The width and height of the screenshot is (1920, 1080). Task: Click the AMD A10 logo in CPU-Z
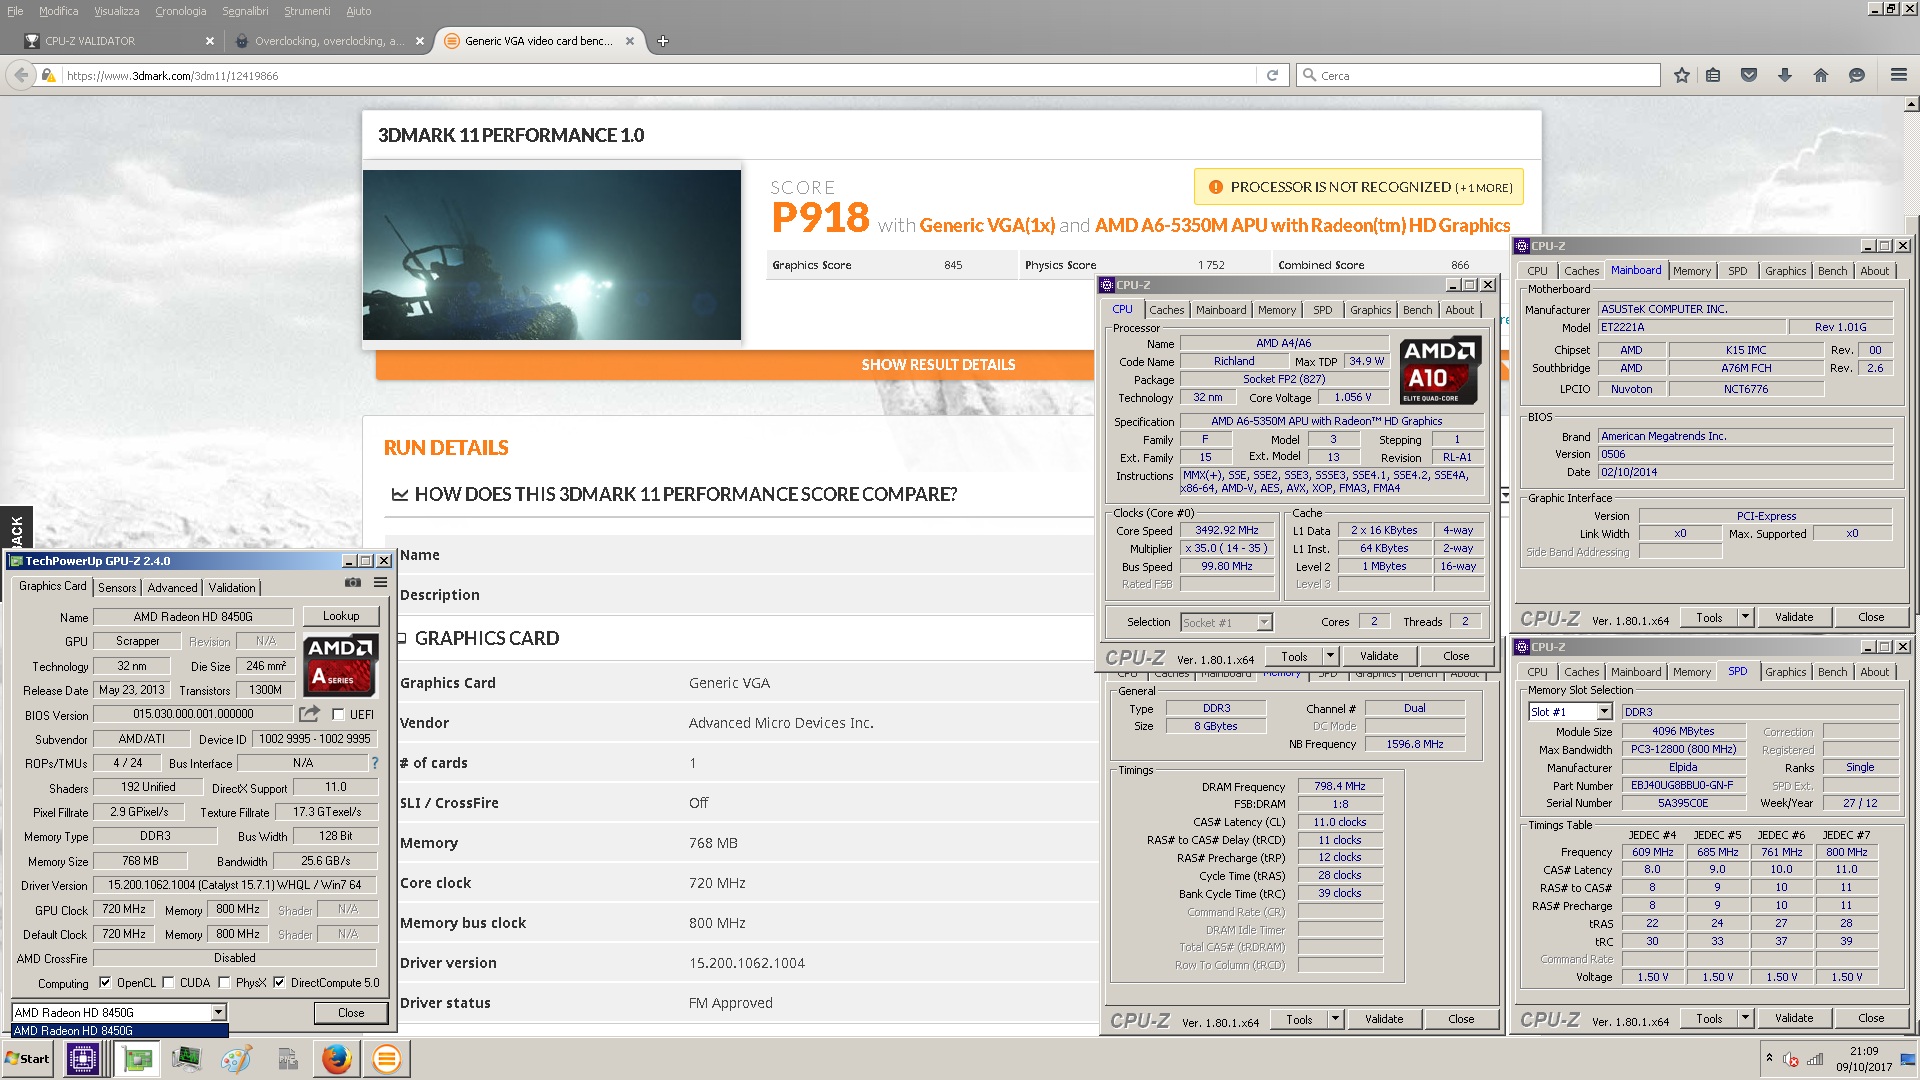(1440, 370)
